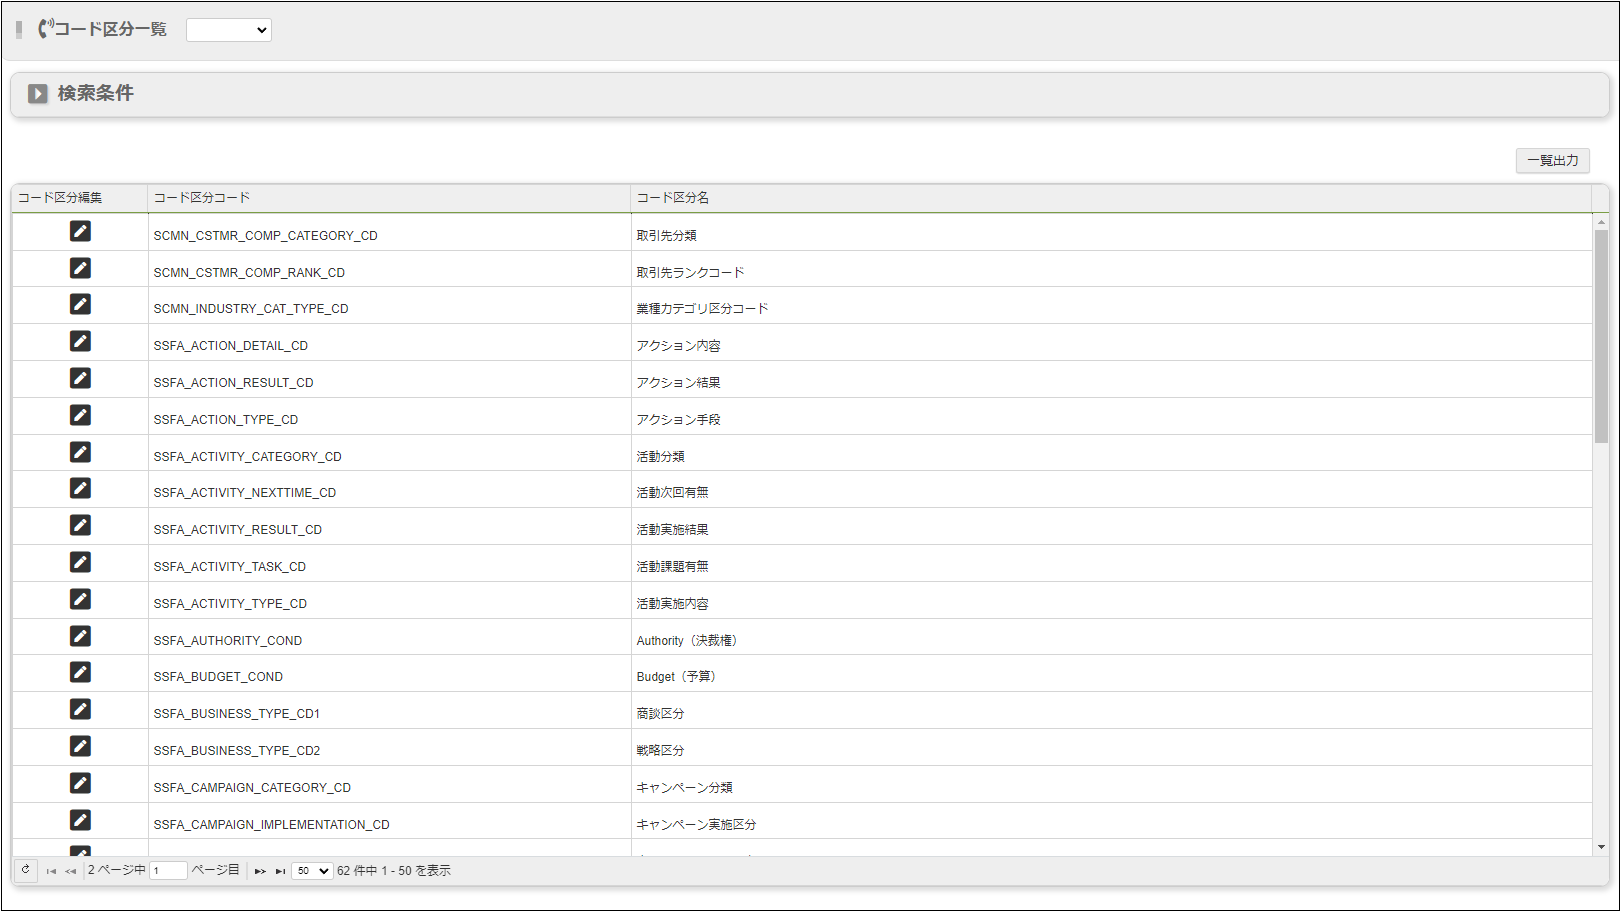1620x911 pixels.
Task: Open the dropdown next to コード区分一覧 title
Action: click(229, 30)
